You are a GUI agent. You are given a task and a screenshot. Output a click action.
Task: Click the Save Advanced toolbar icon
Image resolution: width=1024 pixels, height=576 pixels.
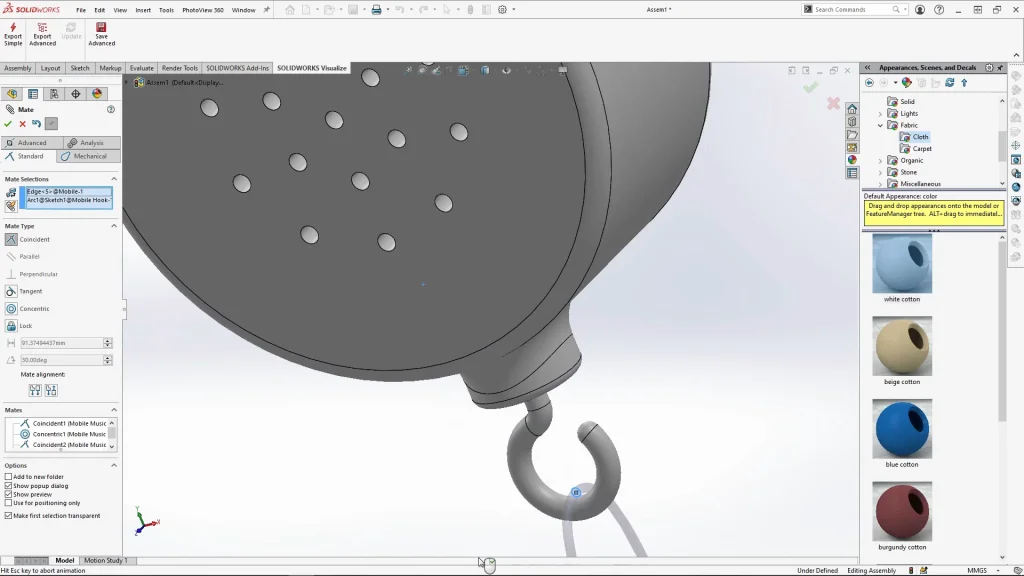101,33
